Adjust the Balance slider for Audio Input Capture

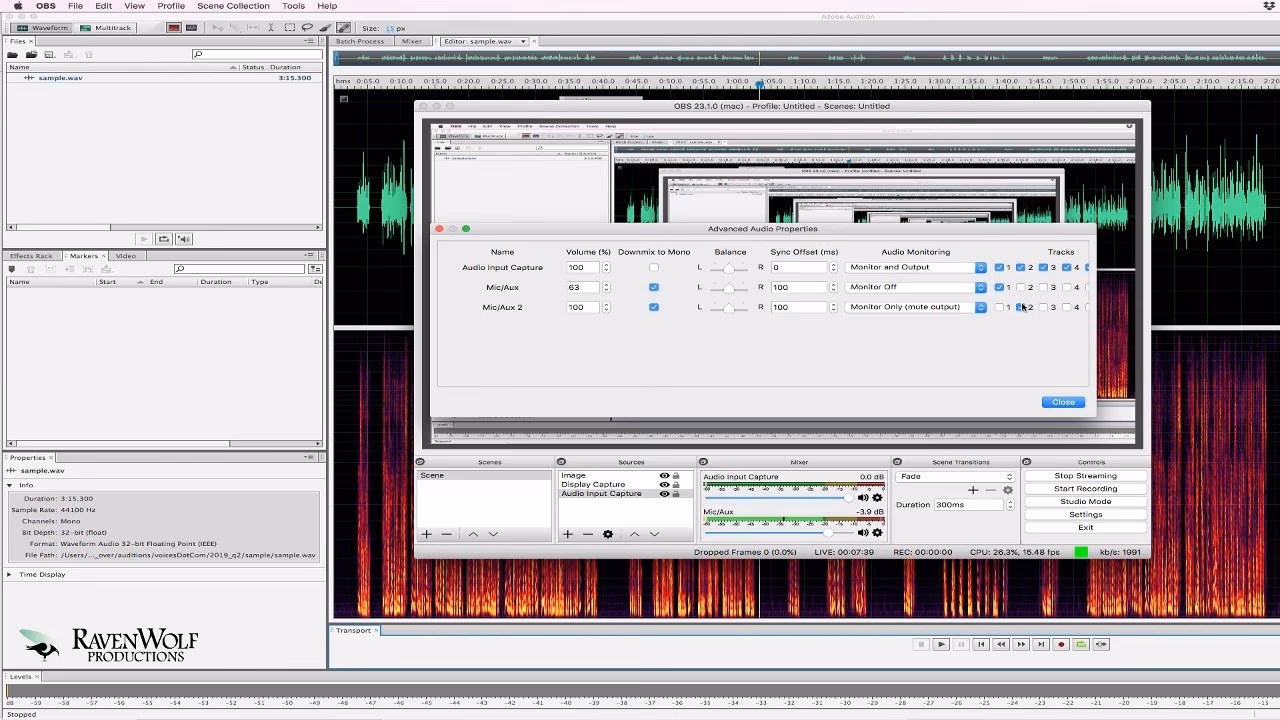(729, 268)
